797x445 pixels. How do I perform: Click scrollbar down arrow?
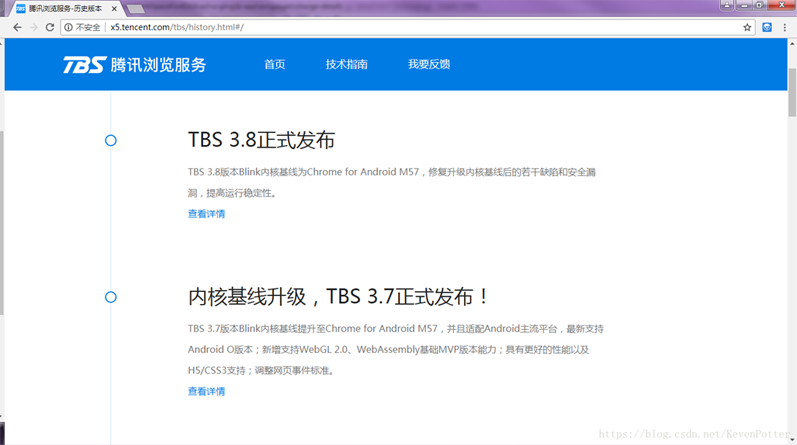pos(792,440)
